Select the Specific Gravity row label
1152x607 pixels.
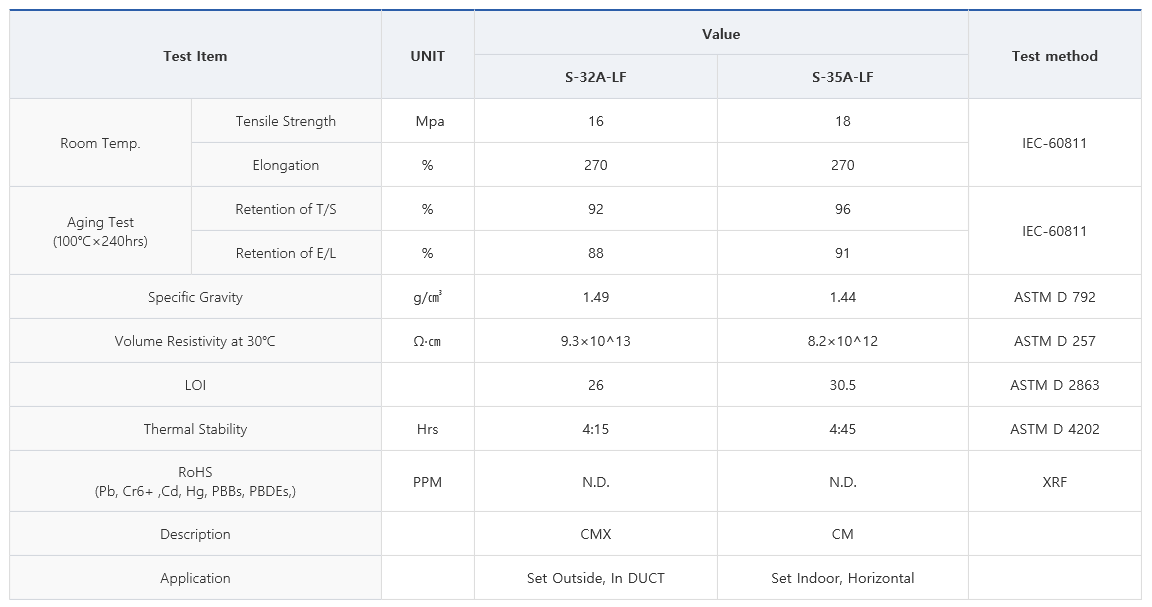click(195, 297)
